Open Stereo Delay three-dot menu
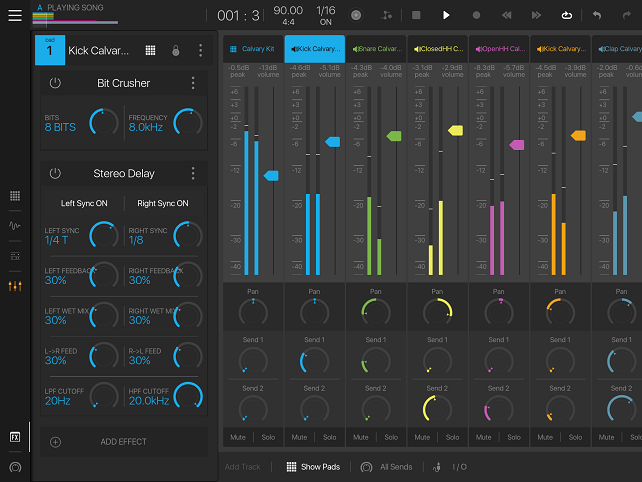Screen dimensions: 642x482 click(193, 174)
